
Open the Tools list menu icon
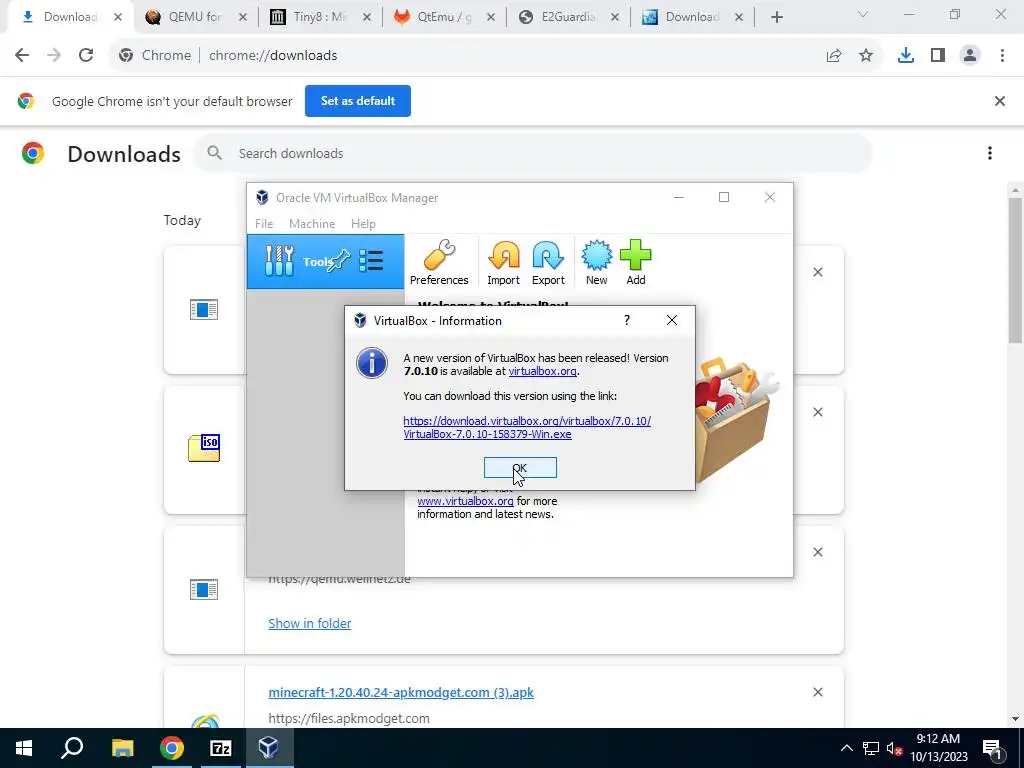click(371, 261)
